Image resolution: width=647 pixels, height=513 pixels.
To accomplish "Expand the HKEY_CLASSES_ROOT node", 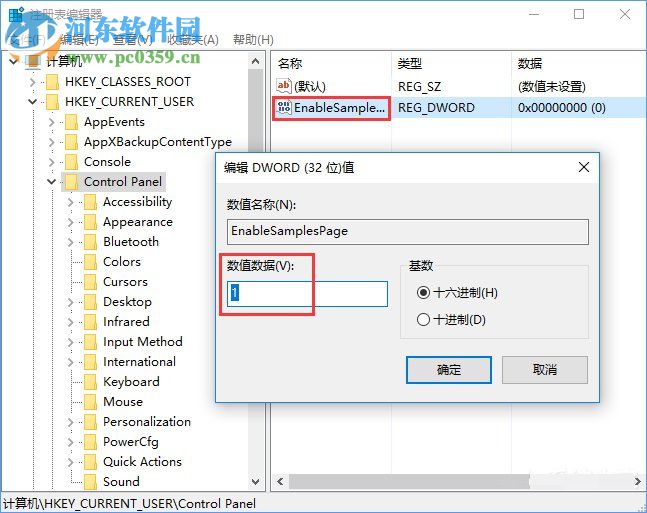I will pos(33,82).
